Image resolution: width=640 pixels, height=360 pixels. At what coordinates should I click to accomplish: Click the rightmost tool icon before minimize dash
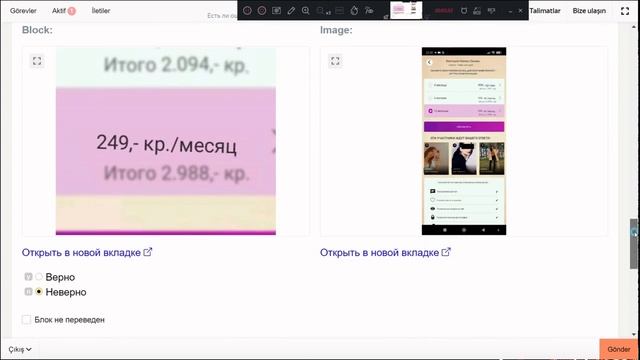(491, 11)
